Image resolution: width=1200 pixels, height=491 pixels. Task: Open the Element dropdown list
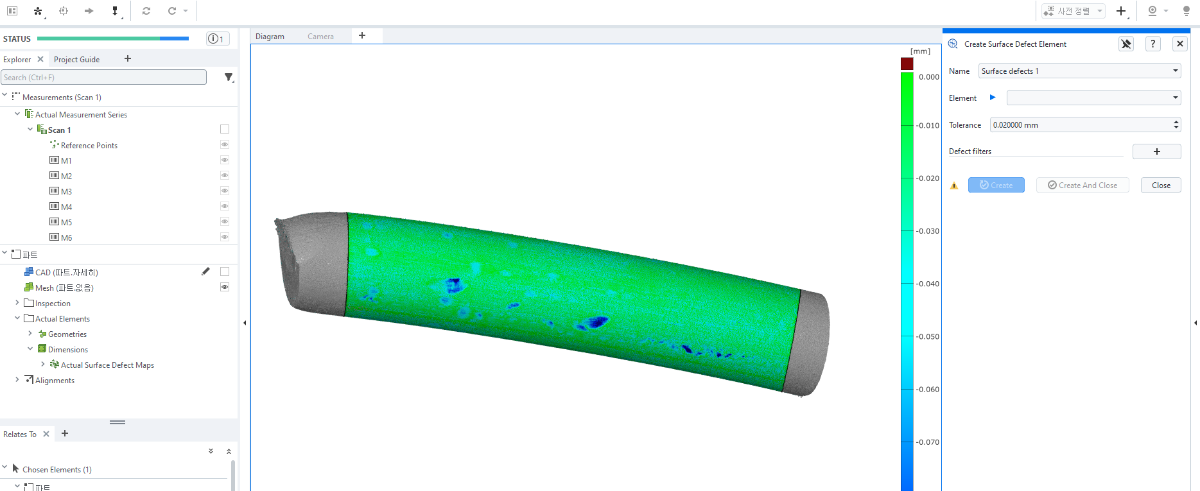(1094, 98)
